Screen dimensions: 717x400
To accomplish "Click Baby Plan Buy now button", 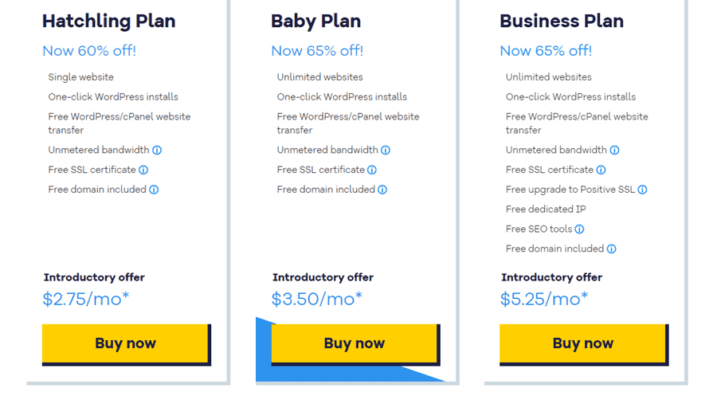I will click(x=355, y=344).
